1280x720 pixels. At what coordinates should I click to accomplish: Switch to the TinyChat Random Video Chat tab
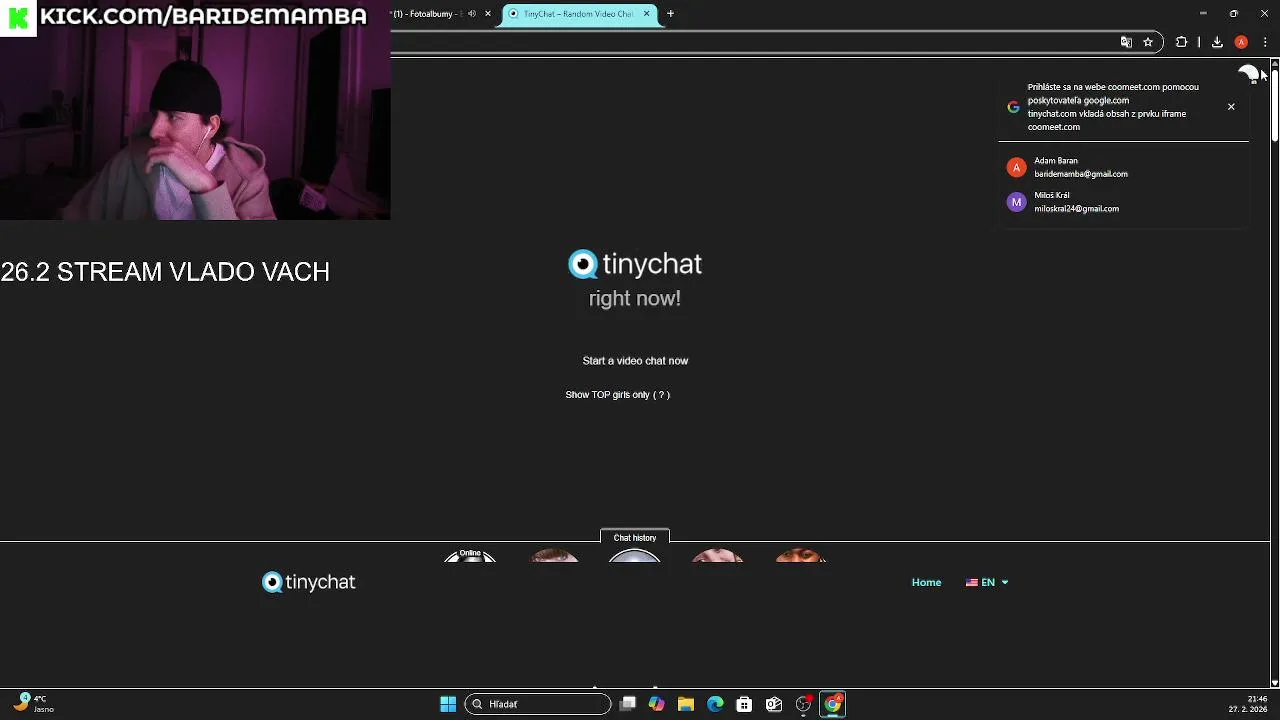[x=580, y=14]
